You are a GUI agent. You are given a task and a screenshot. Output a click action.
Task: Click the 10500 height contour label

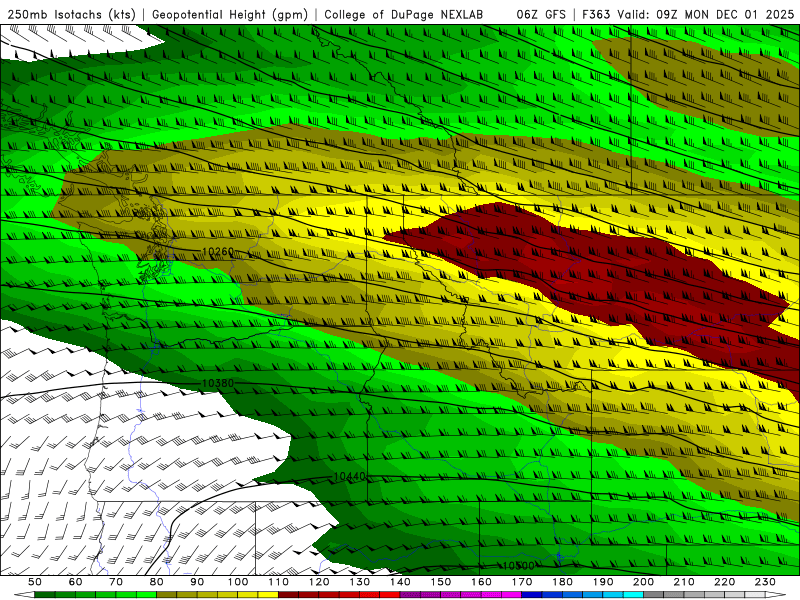(x=518, y=566)
